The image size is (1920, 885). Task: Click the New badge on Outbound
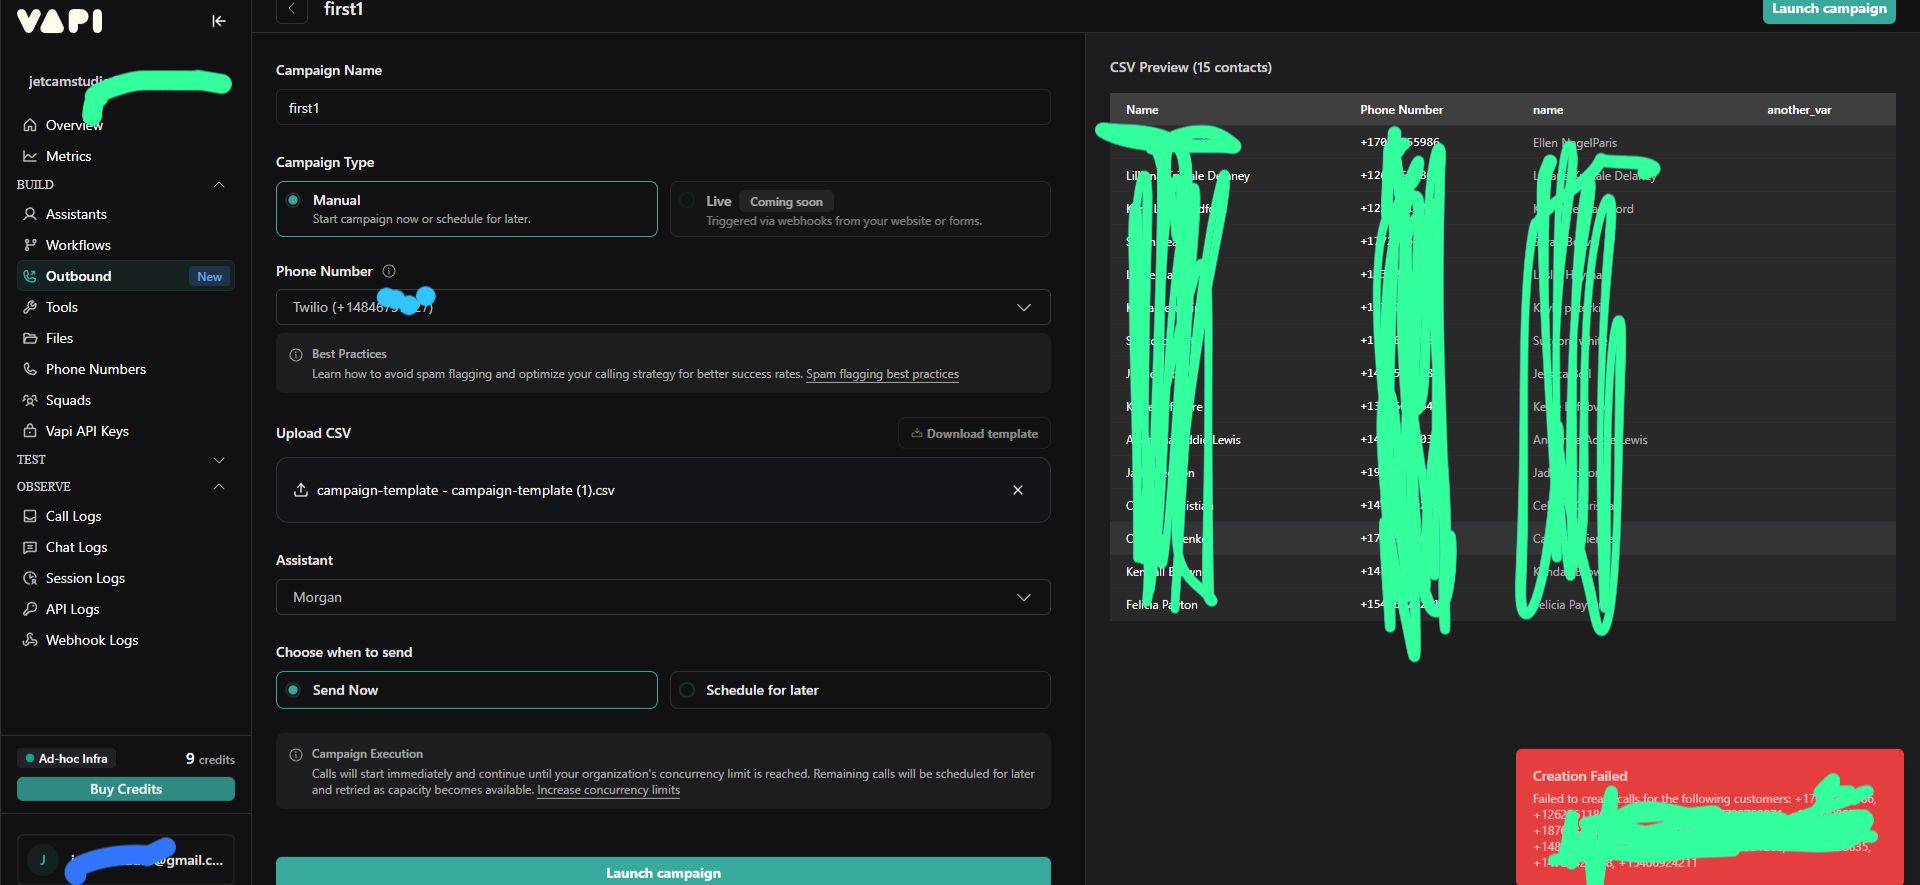(x=209, y=277)
